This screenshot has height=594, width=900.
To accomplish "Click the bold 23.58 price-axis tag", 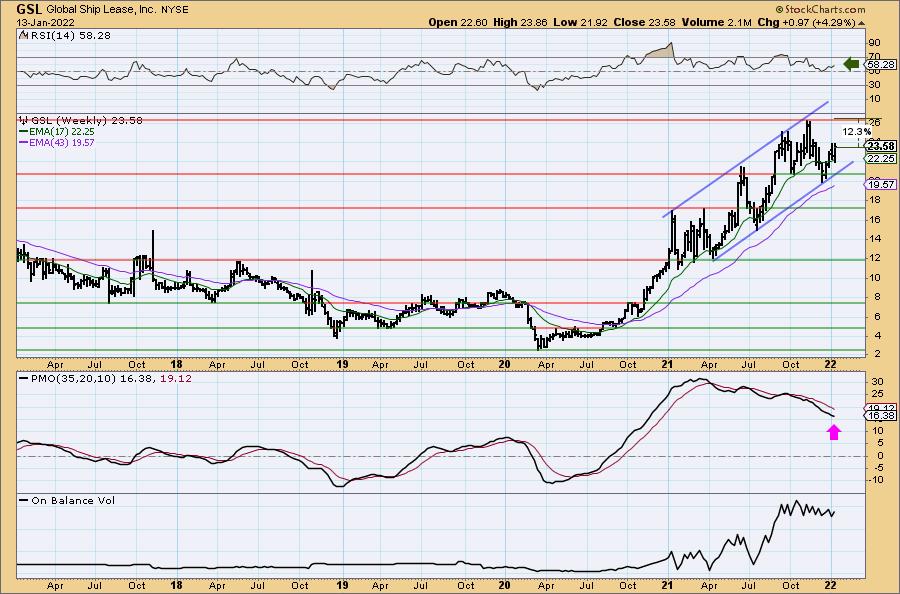I will coord(882,146).
